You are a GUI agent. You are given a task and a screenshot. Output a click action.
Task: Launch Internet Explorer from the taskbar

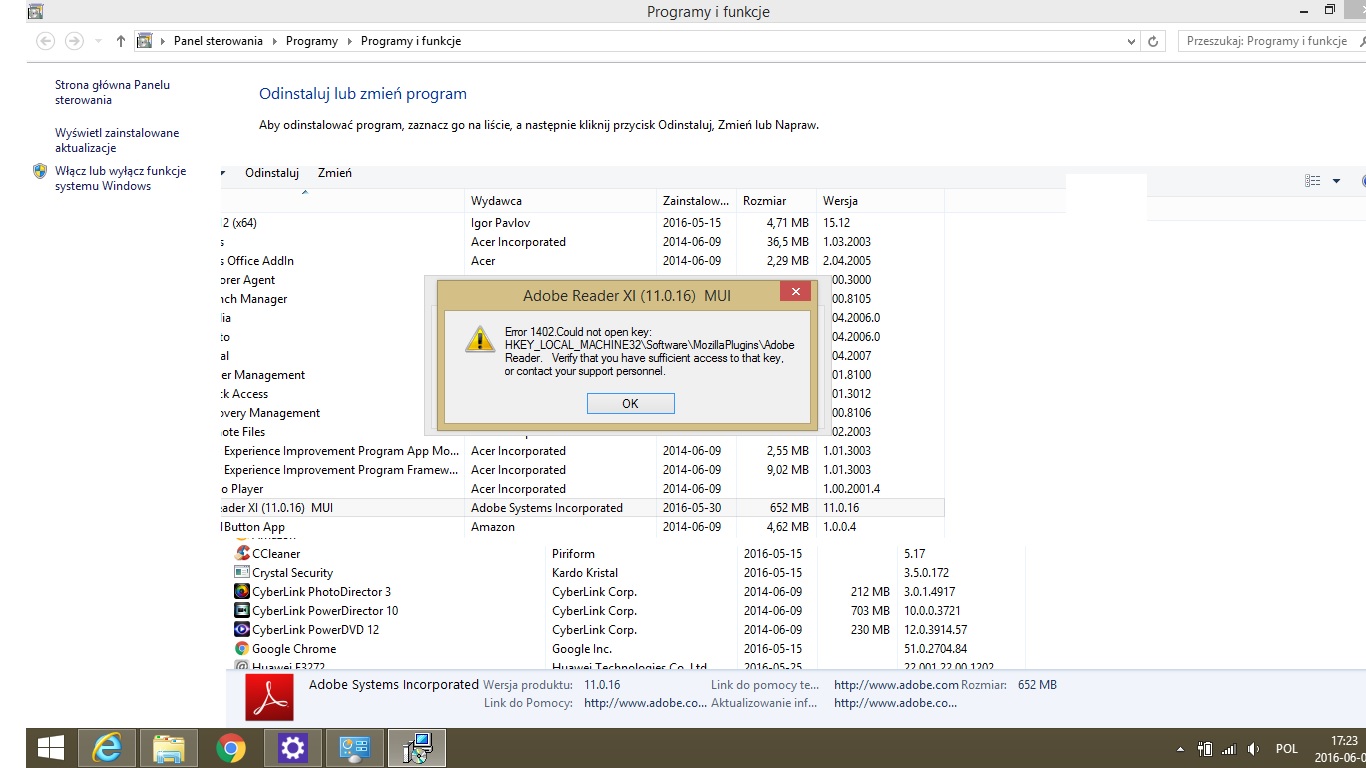point(107,747)
